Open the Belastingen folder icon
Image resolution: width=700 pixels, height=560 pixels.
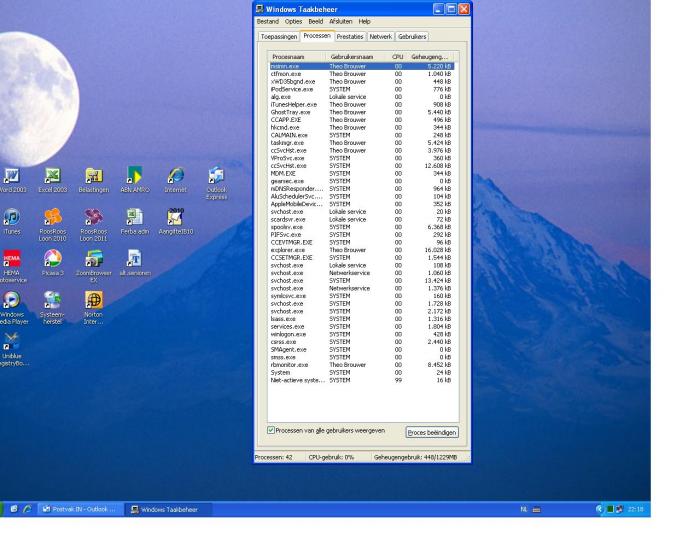[x=93, y=178]
